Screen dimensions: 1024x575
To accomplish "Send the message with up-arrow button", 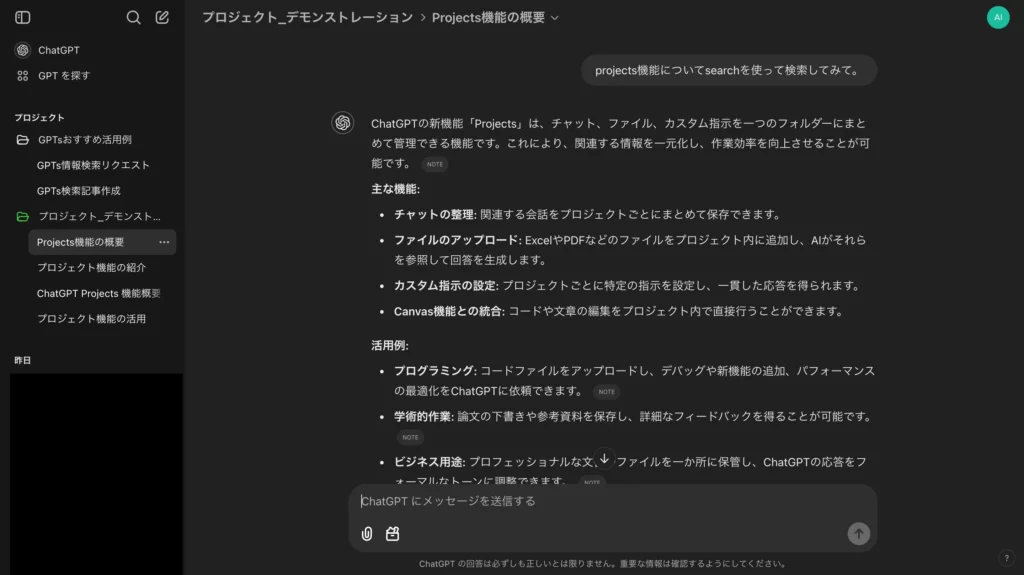I will (858, 534).
